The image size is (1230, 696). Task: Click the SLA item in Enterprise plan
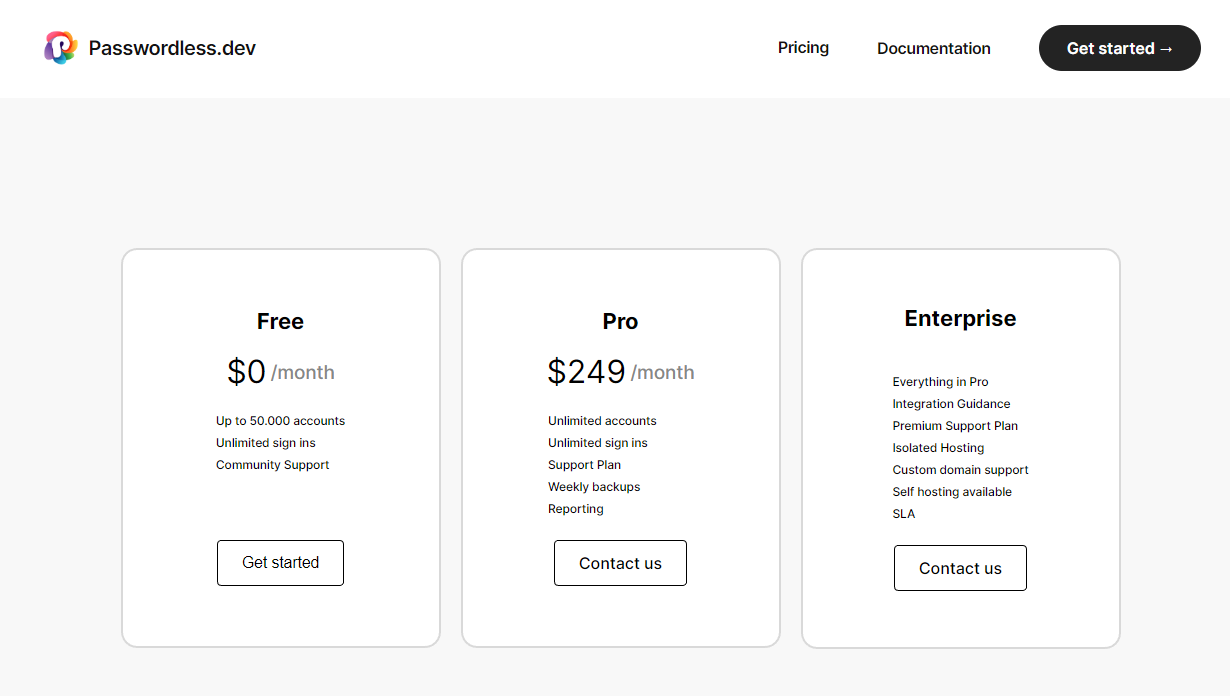click(904, 514)
